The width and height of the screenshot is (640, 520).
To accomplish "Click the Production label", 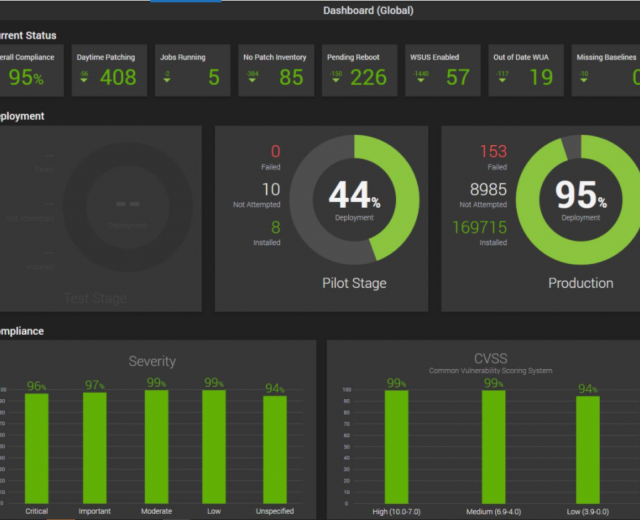I will [x=580, y=283].
